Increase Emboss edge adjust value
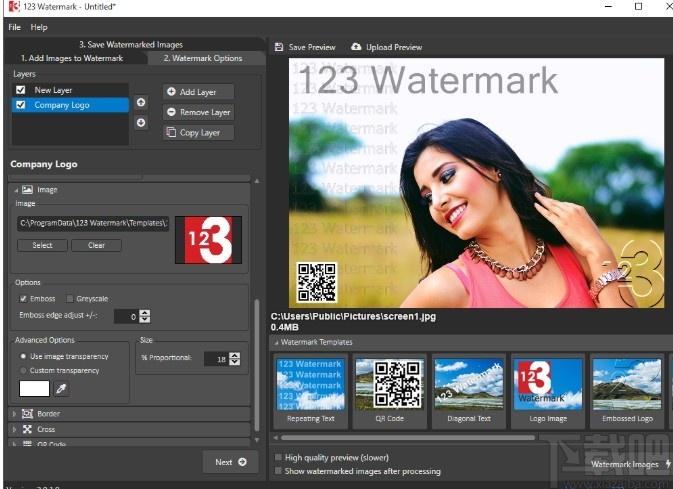 pos(145,313)
